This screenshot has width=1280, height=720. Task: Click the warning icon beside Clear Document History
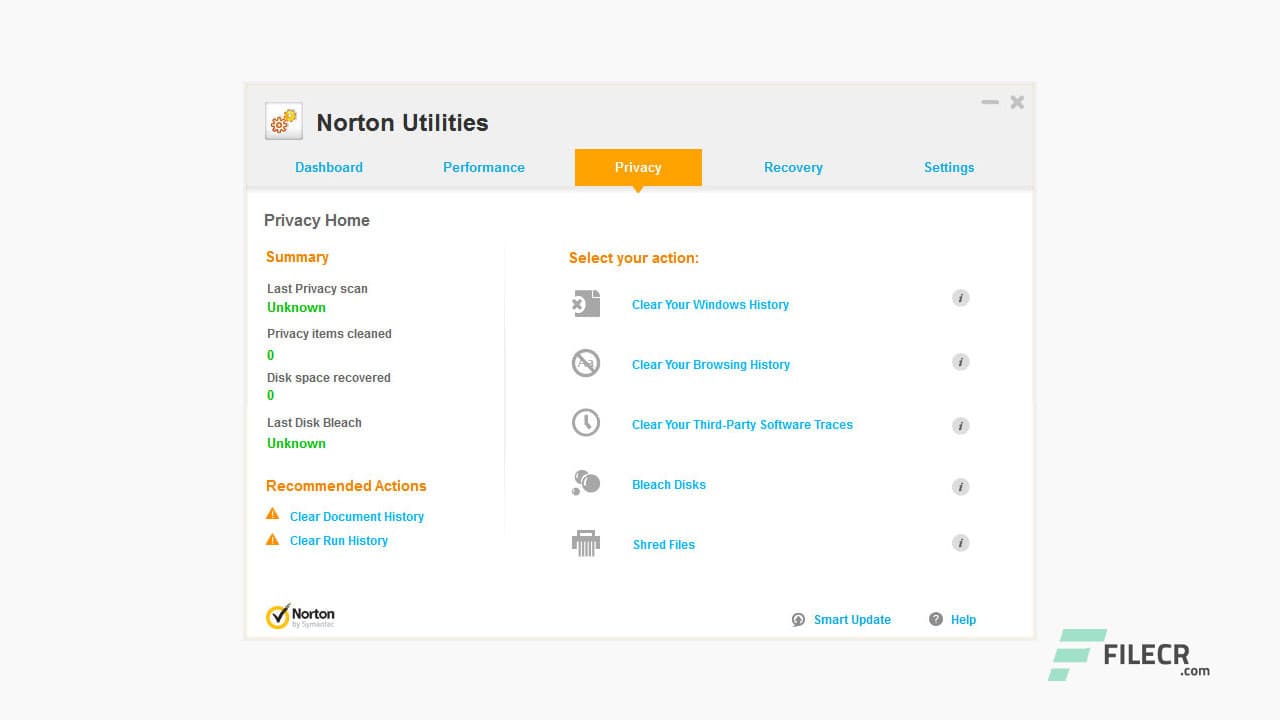(x=272, y=514)
